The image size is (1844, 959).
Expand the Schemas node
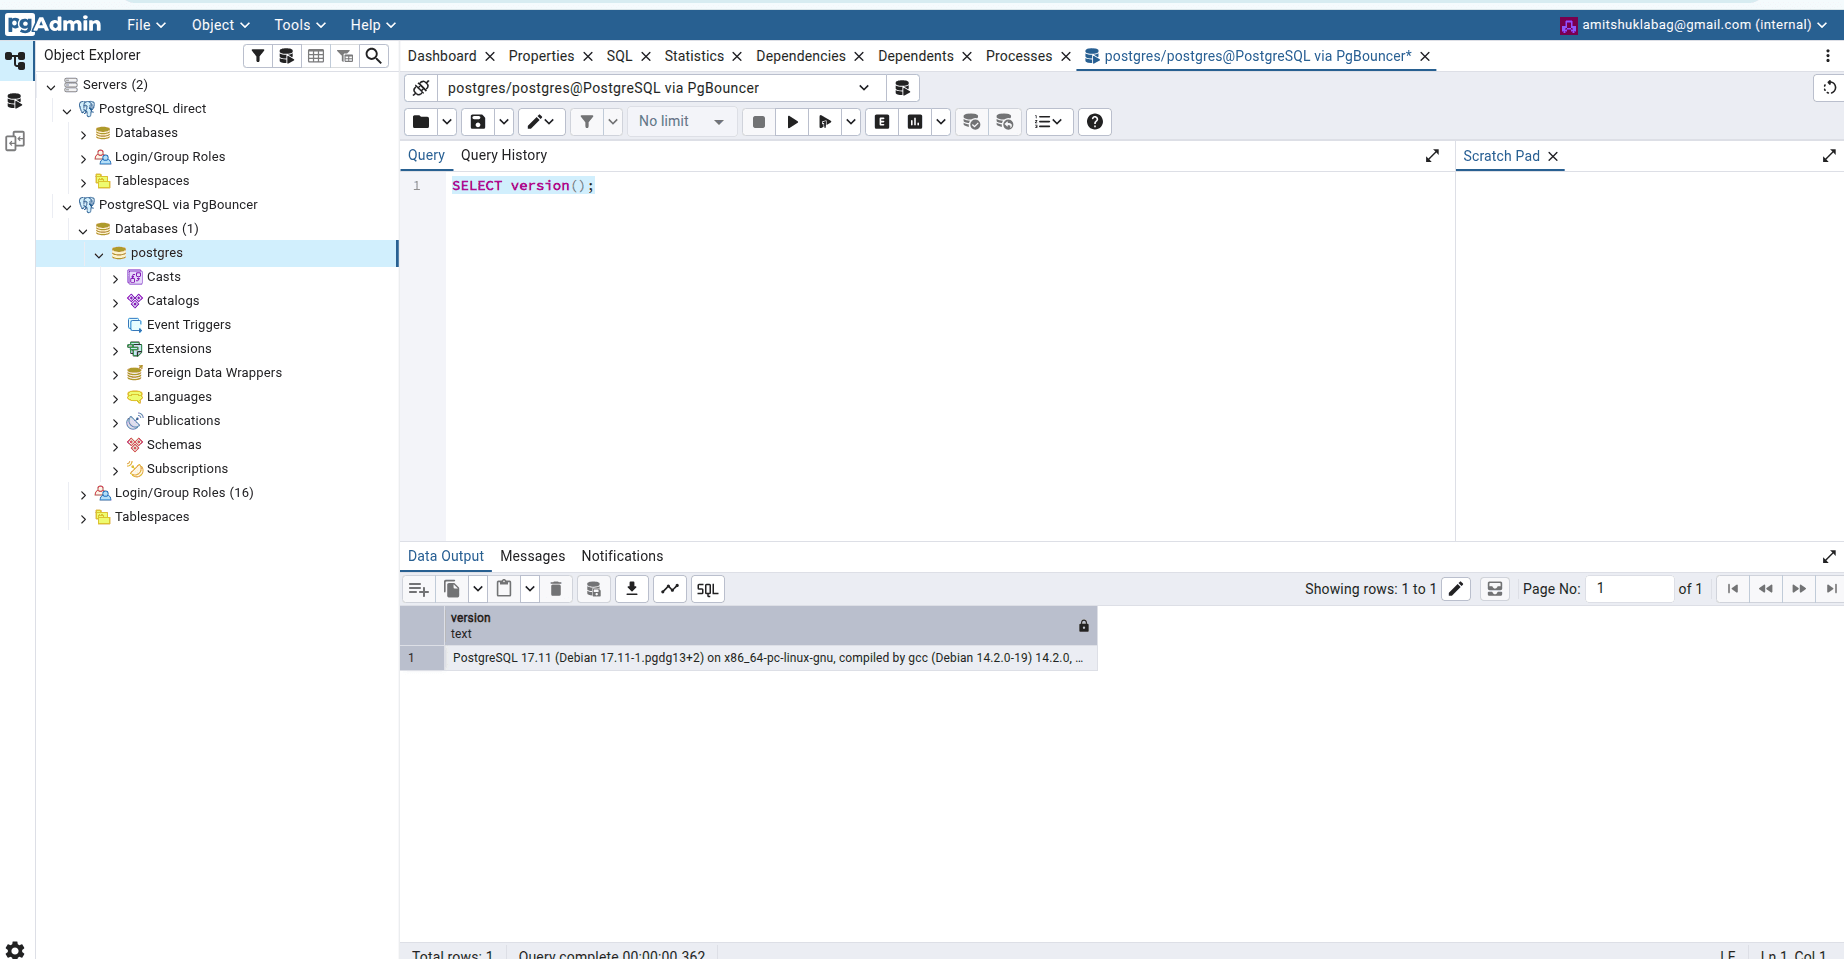click(115, 446)
